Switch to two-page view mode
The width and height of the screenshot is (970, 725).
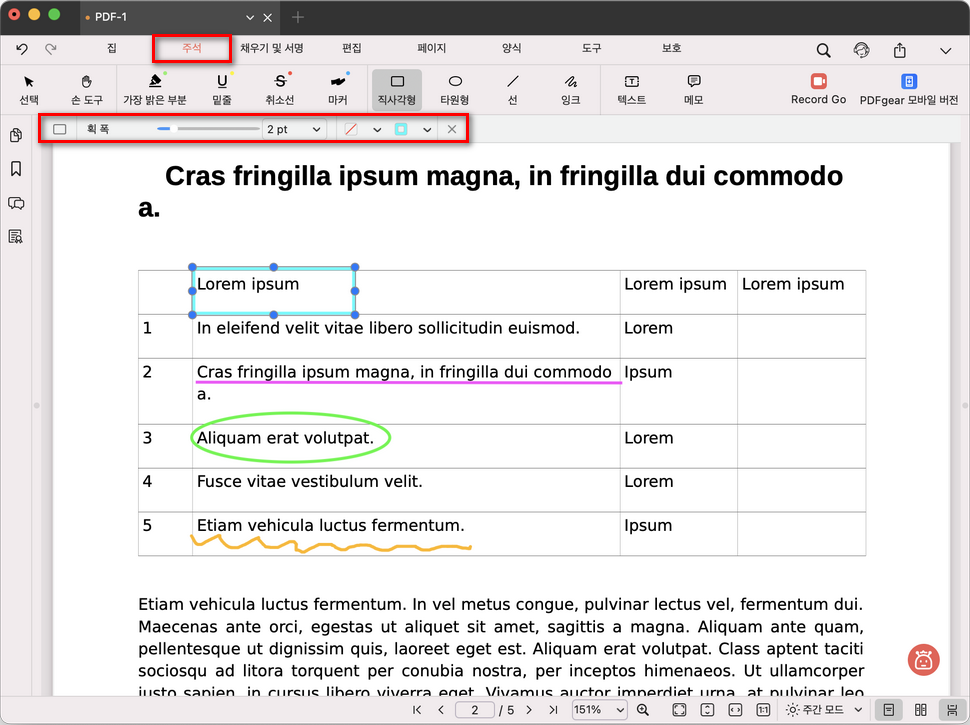point(918,709)
